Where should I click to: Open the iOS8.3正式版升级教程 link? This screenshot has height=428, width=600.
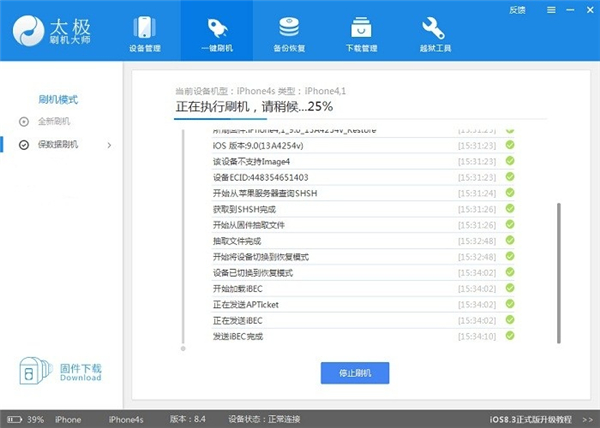pyautogui.click(x=540, y=419)
